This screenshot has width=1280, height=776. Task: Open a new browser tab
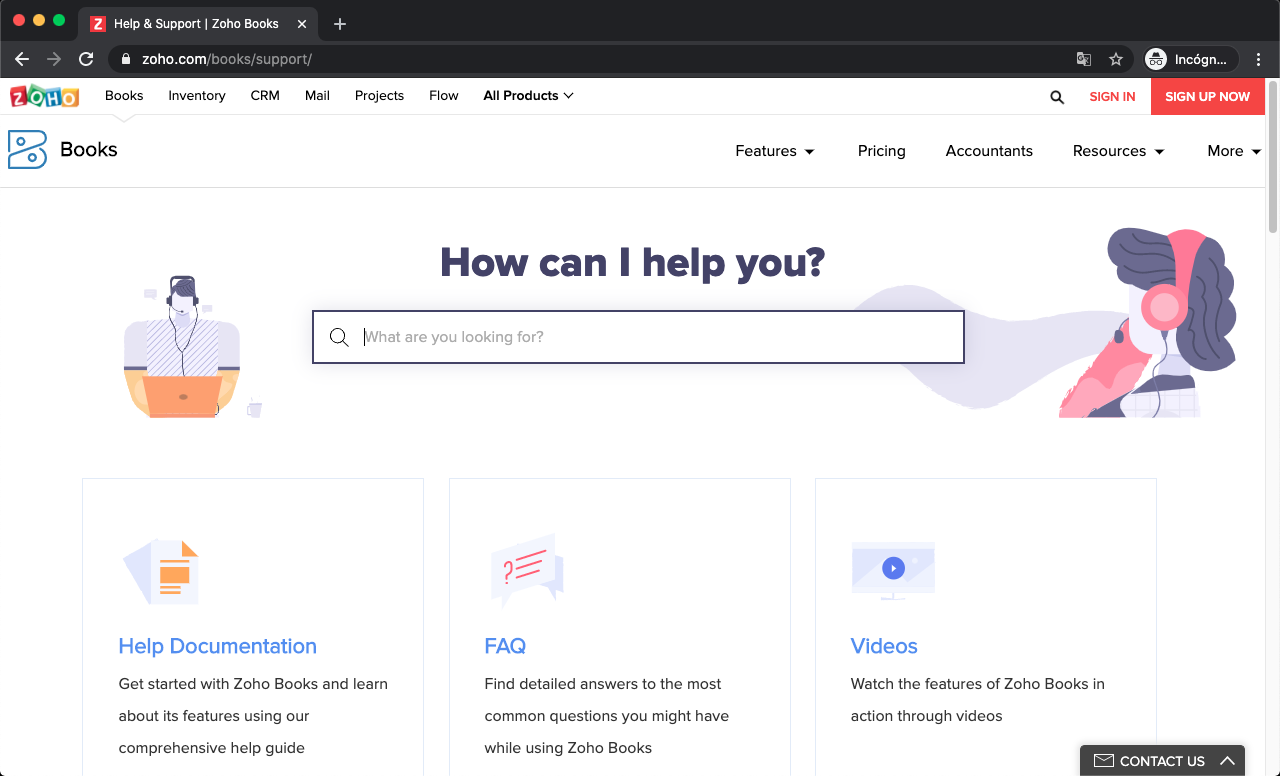pyautogui.click(x=340, y=23)
